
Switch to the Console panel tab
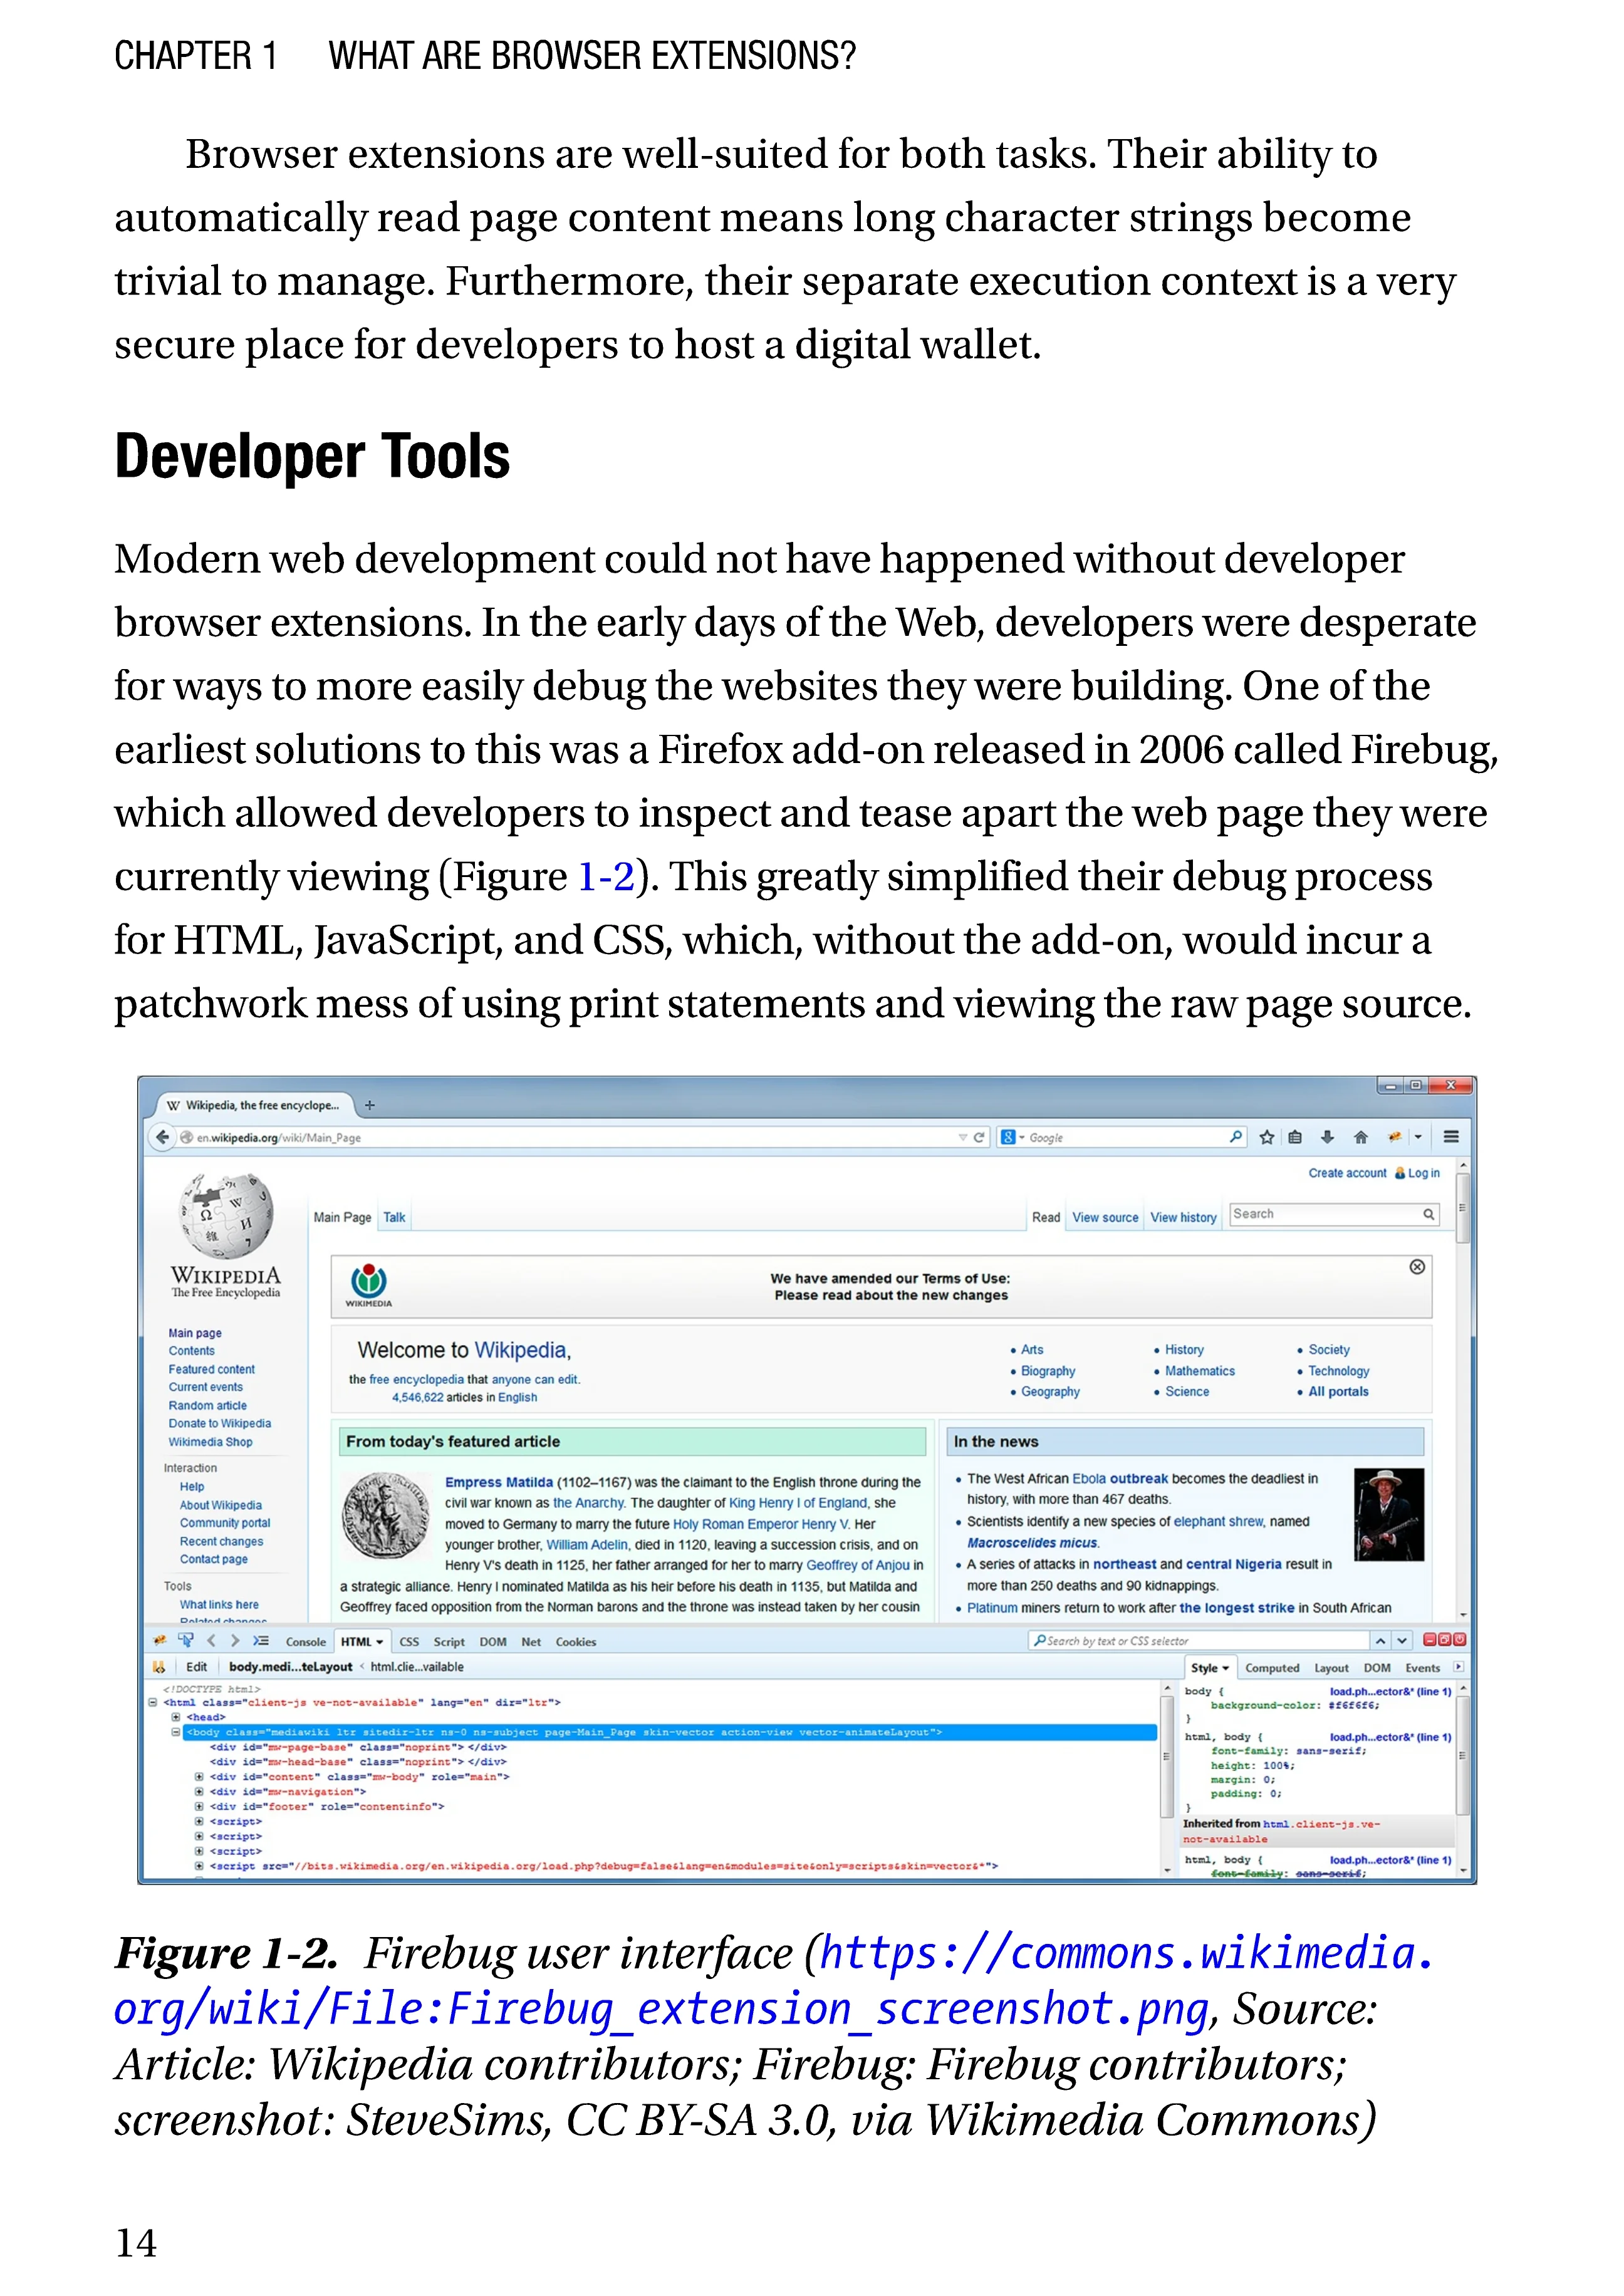click(305, 1642)
